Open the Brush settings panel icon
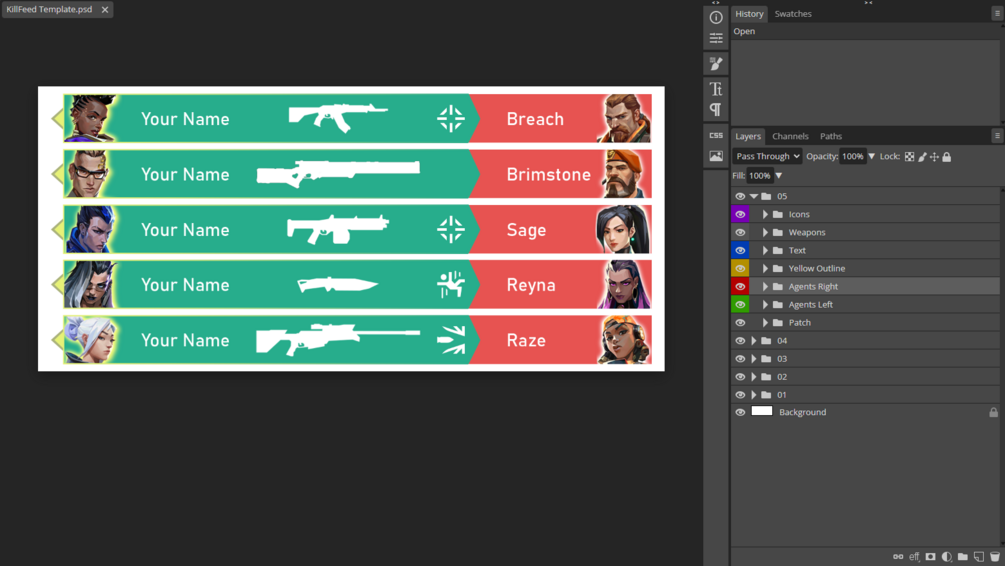Viewport: 1005px width, 566px height. click(716, 63)
